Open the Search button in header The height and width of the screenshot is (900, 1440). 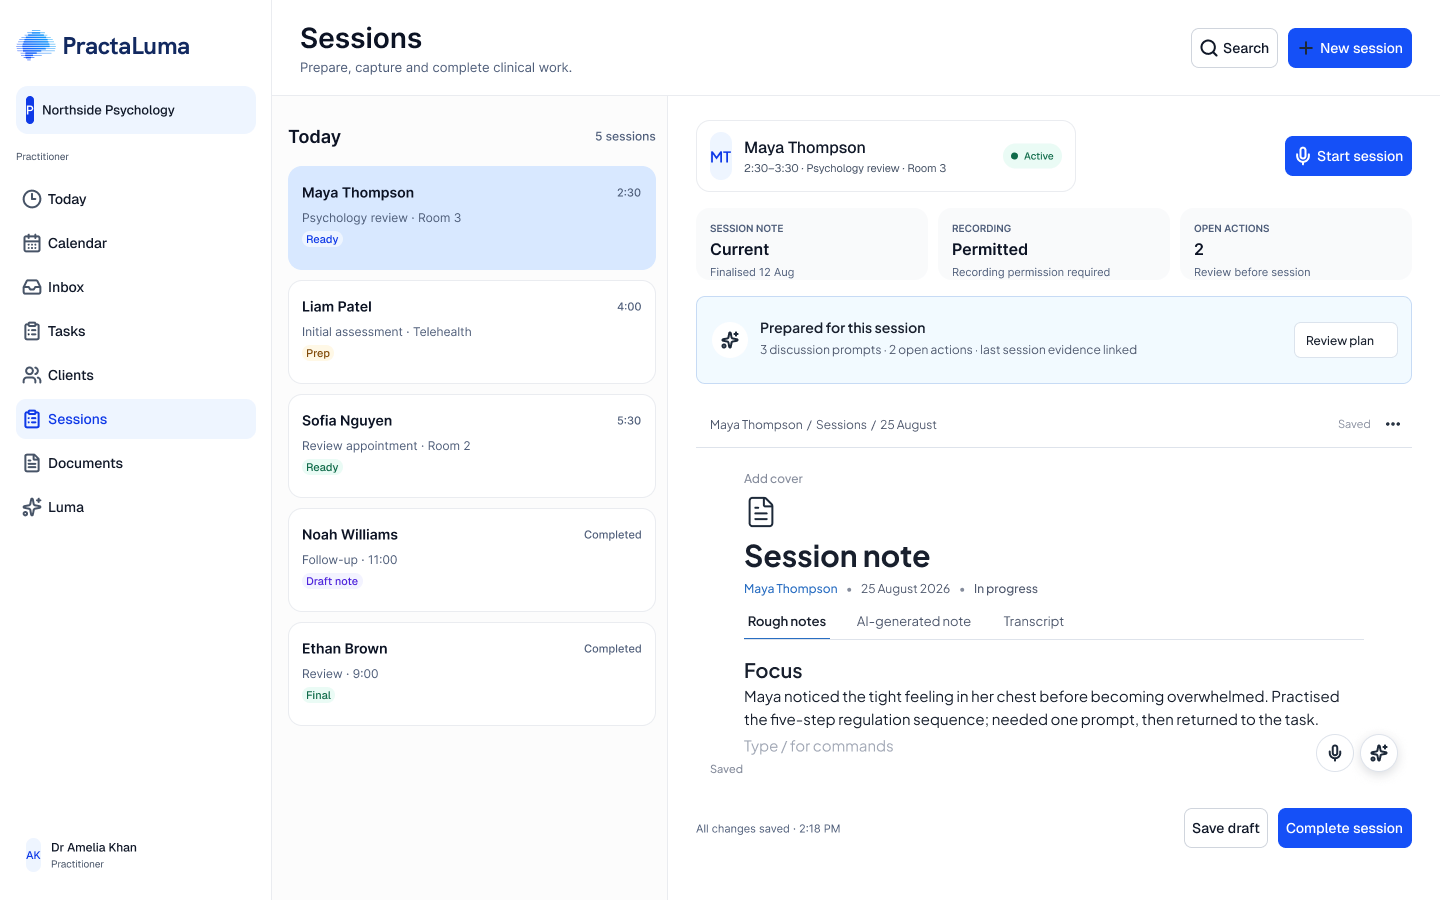pos(1234,48)
